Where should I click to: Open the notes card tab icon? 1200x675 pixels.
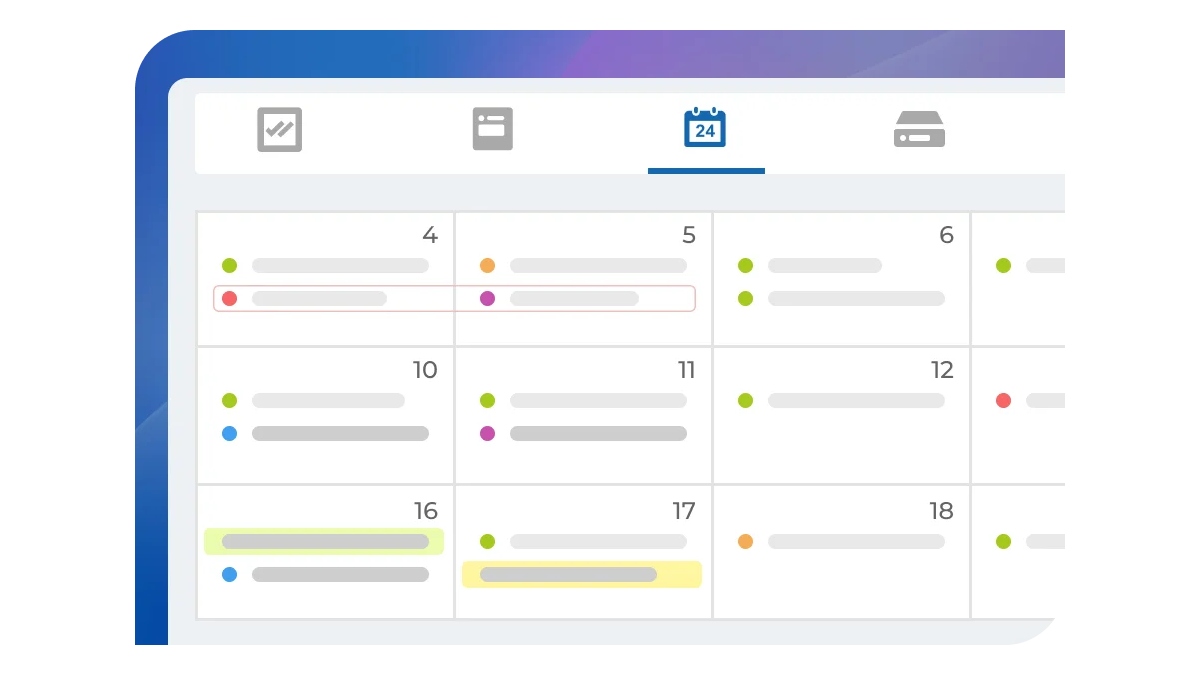pyautogui.click(x=493, y=129)
